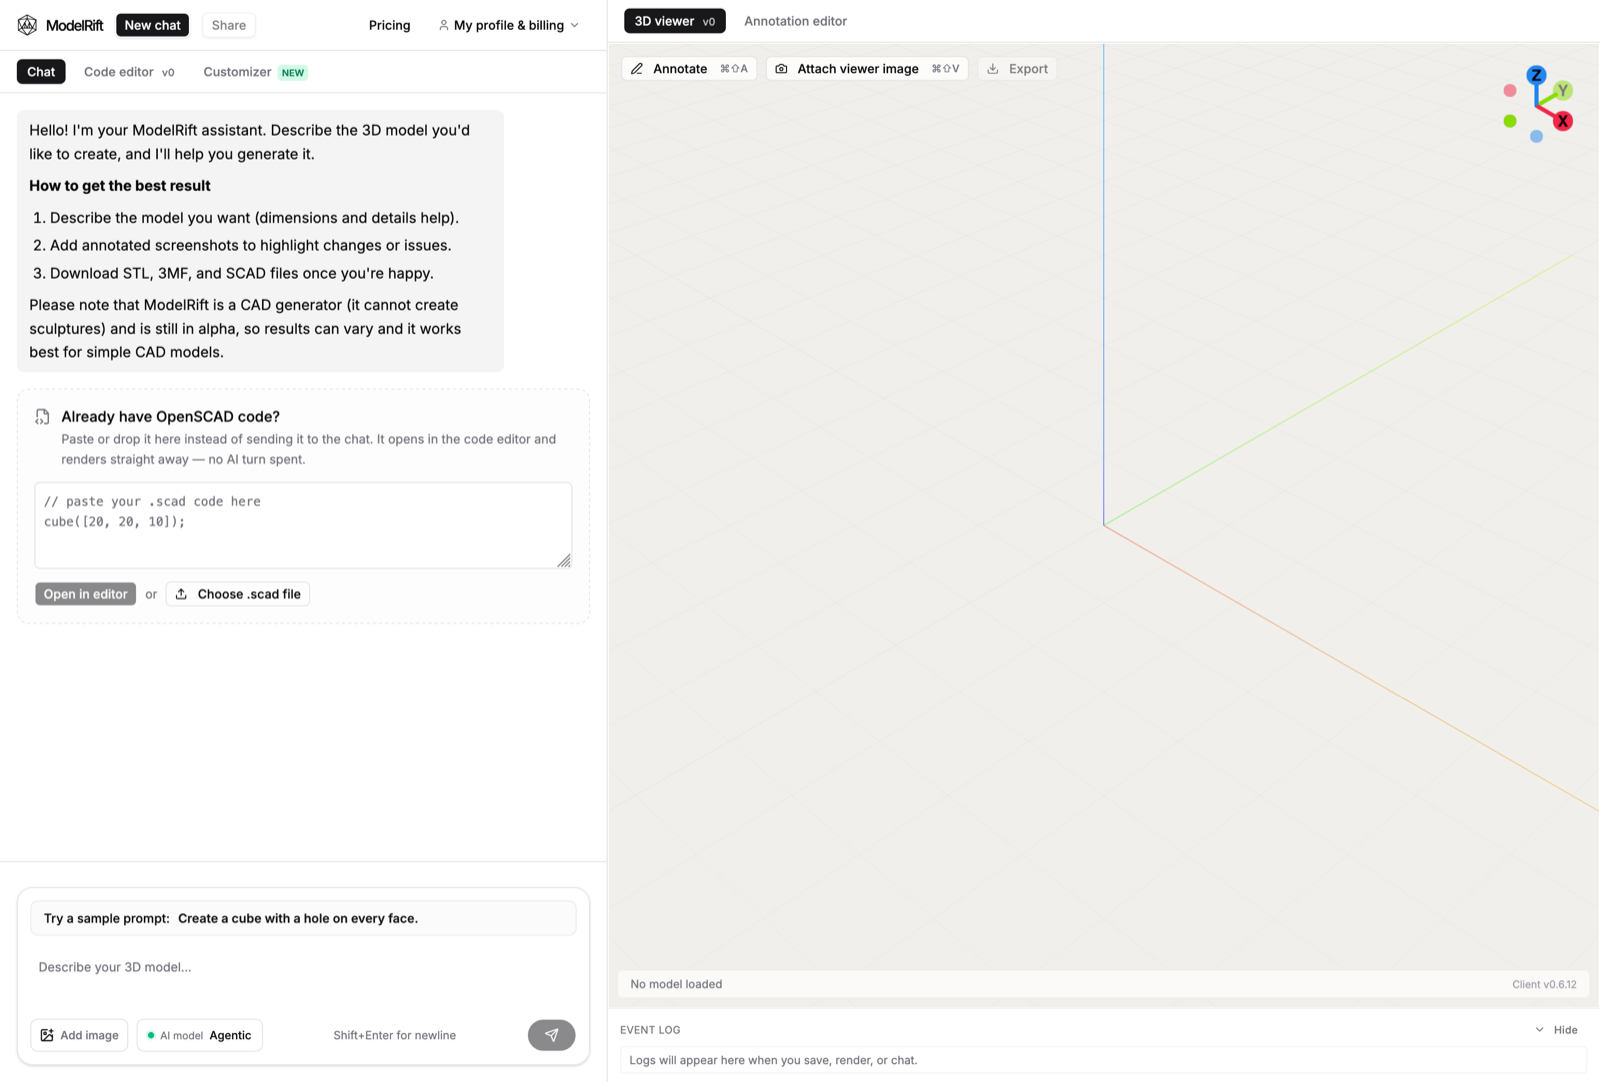Viewport: 1600px width, 1082px height.
Task: Click the Annotate pencil button
Action: pos(688,69)
